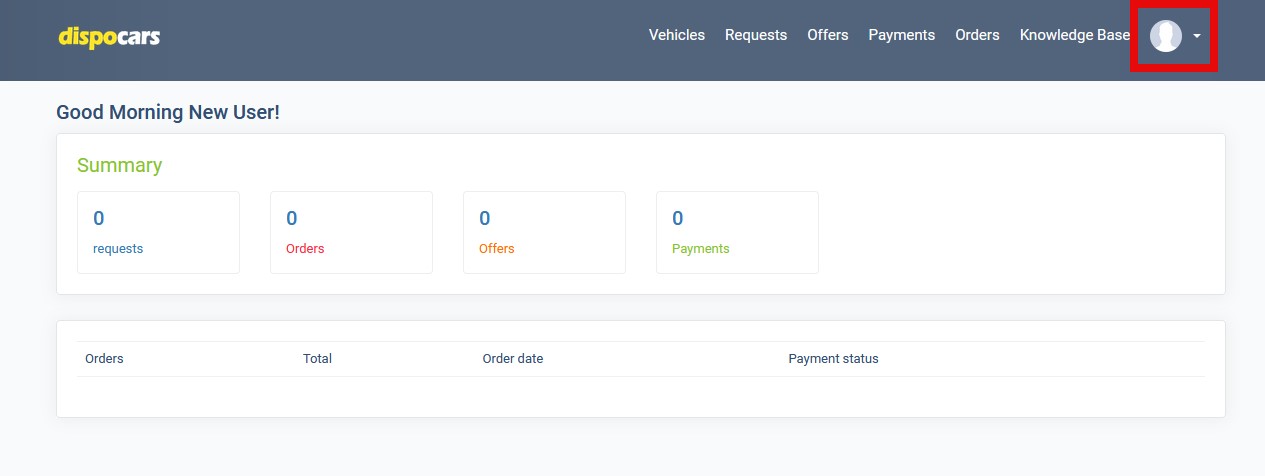Open the Knowledge Base nav item
The height and width of the screenshot is (476, 1265).
1074,35
